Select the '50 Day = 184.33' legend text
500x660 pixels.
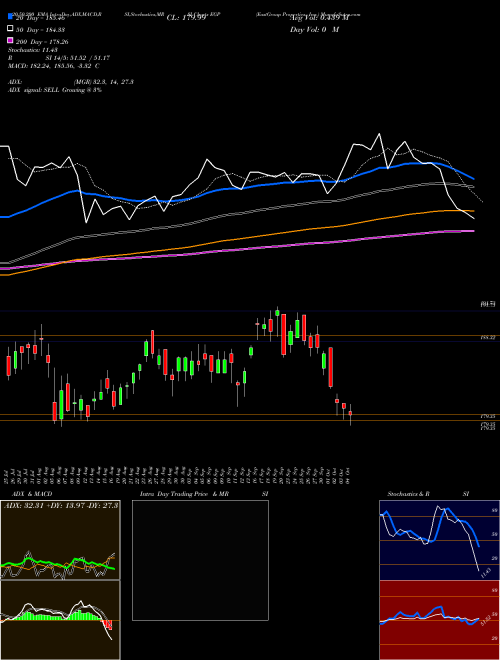tap(41, 29)
